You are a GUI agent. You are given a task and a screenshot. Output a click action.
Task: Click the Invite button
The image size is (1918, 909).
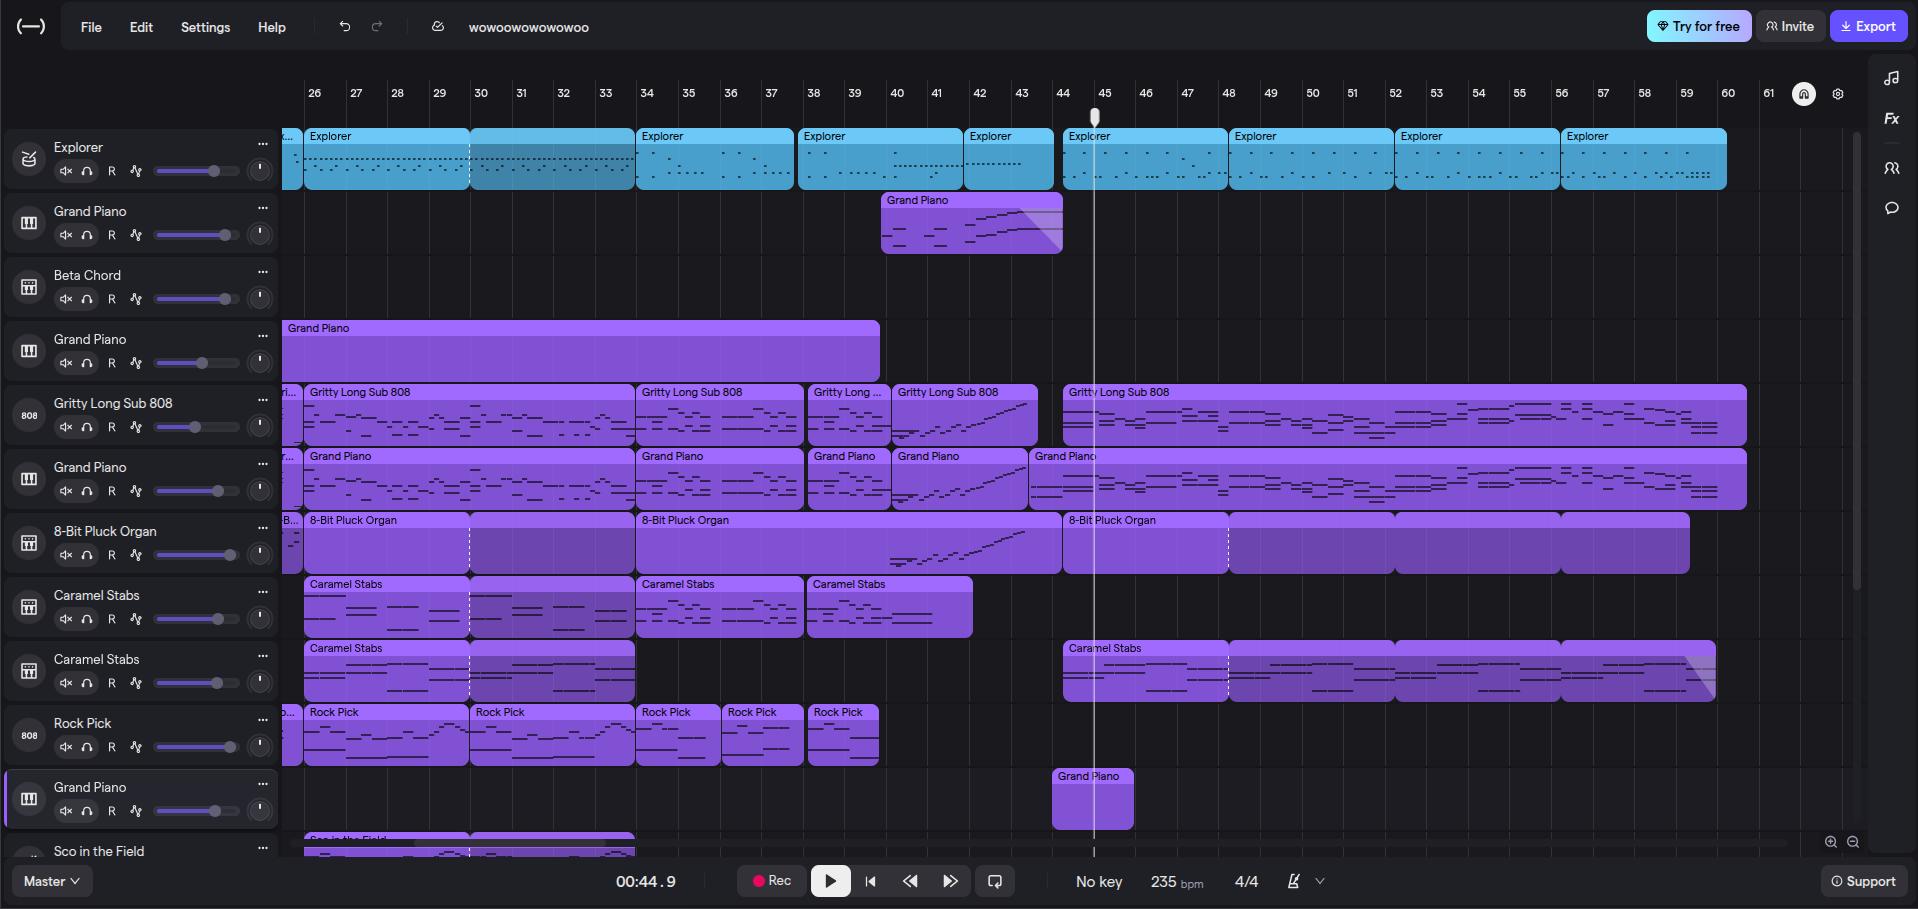(x=1789, y=27)
